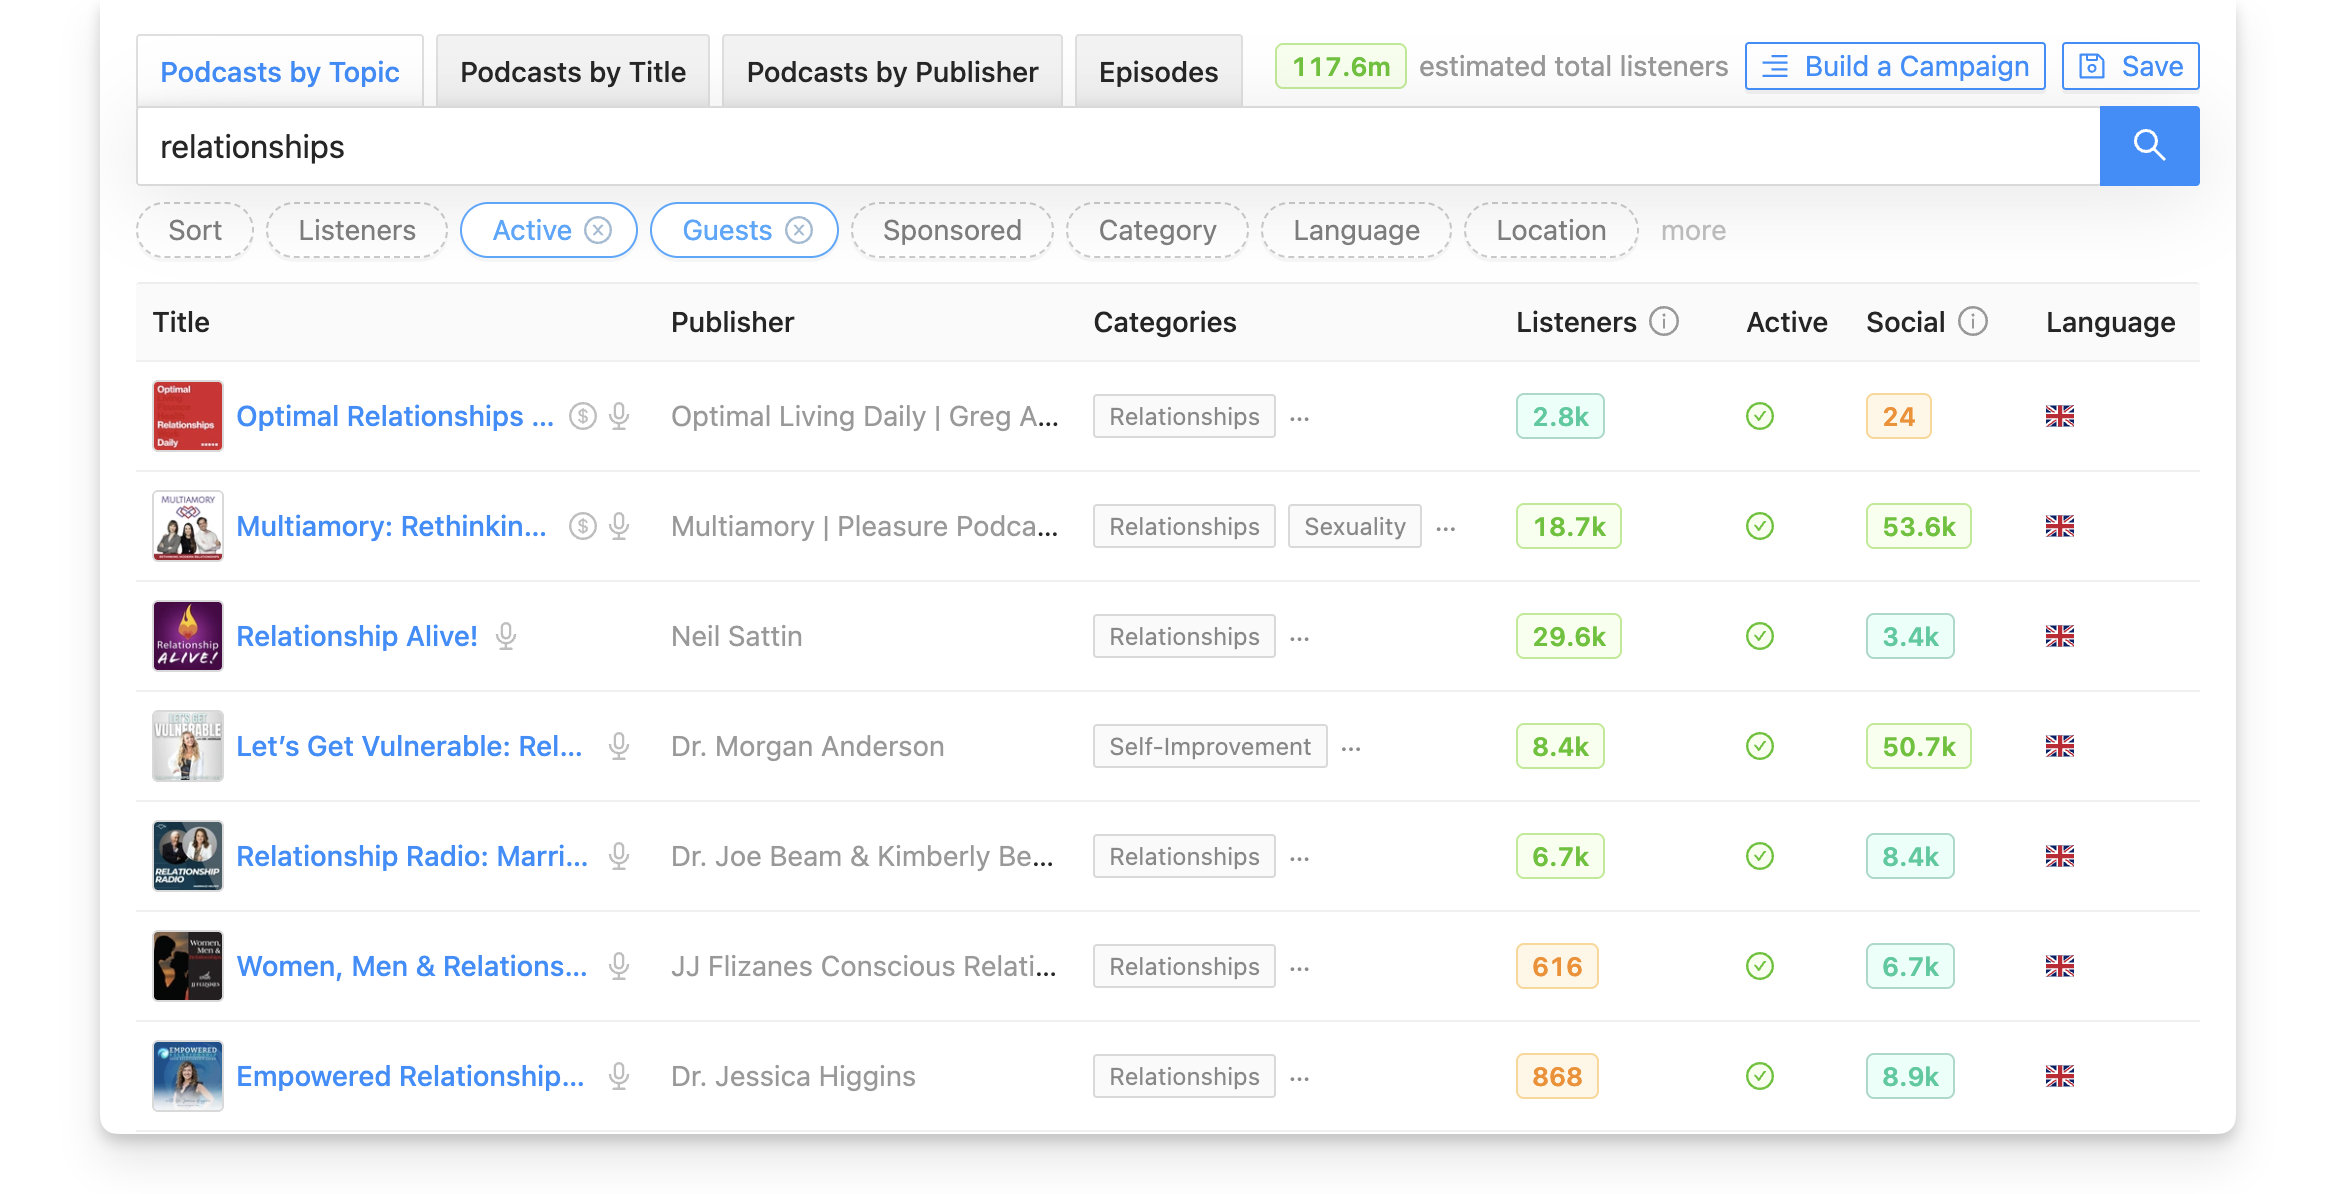This screenshot has width=2336, height=1194.
Task: Click the Build a Campaign button
Action: coord(1893,66)
